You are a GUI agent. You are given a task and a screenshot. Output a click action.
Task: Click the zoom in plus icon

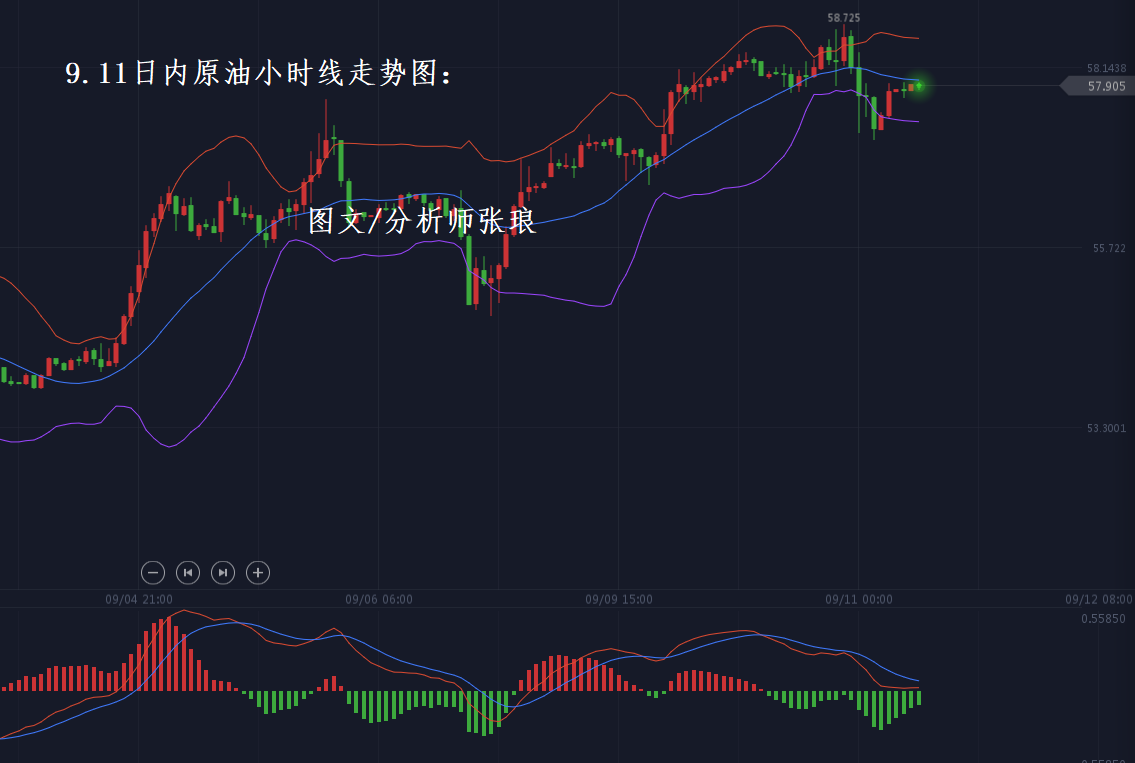click(x=258, y=572)
